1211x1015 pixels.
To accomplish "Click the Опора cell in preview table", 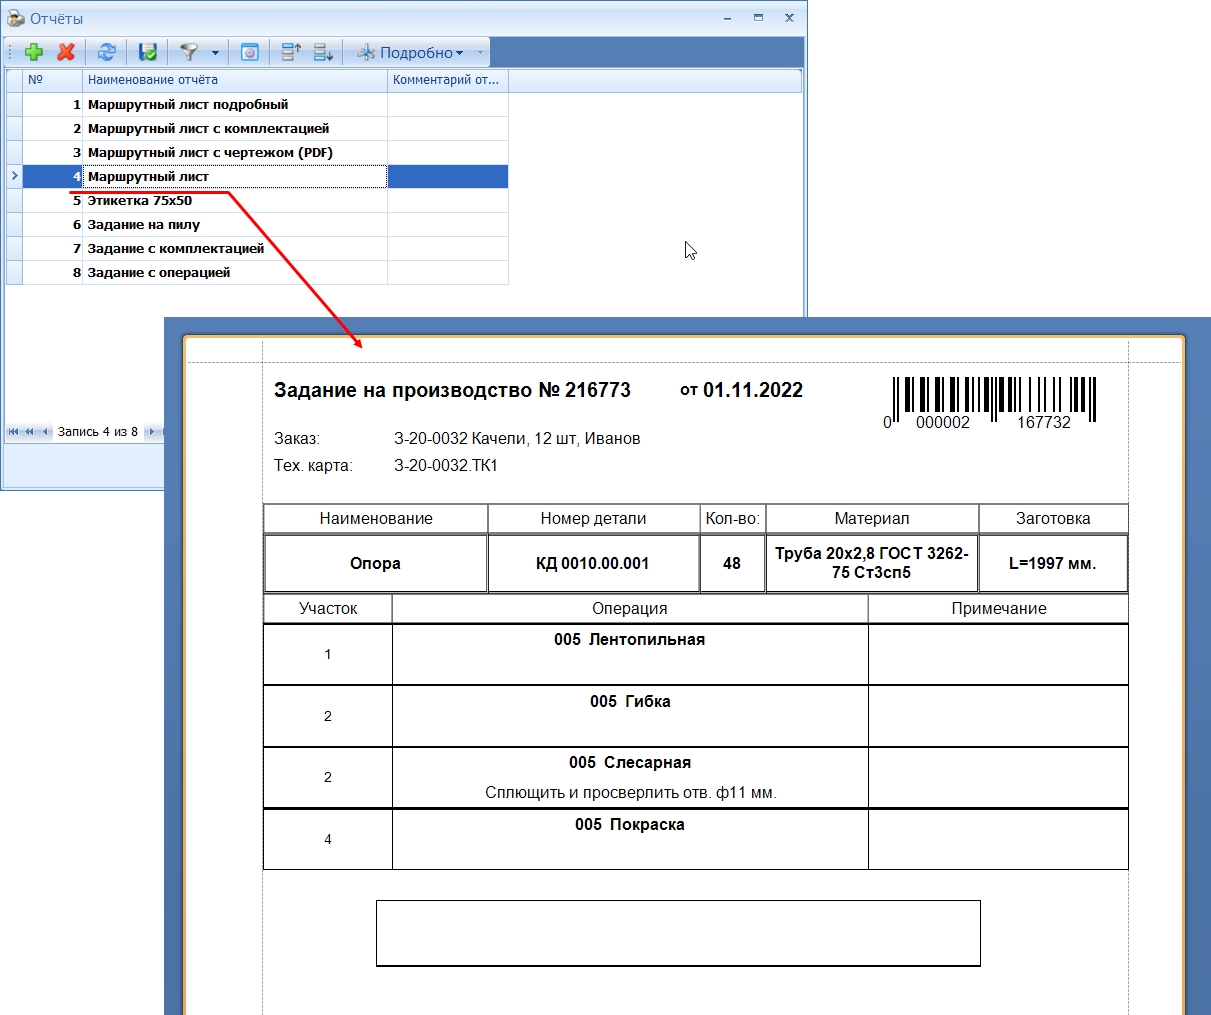I will 375,563.
